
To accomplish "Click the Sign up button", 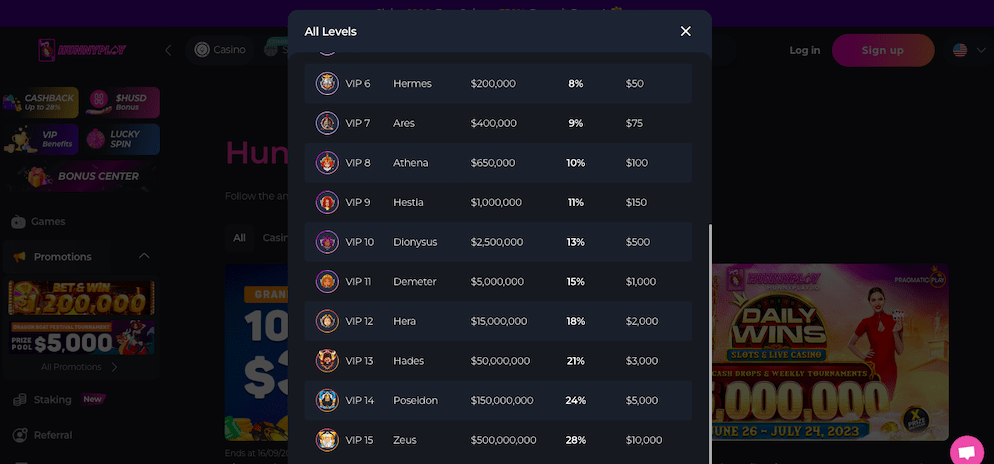I will [882, 50].
